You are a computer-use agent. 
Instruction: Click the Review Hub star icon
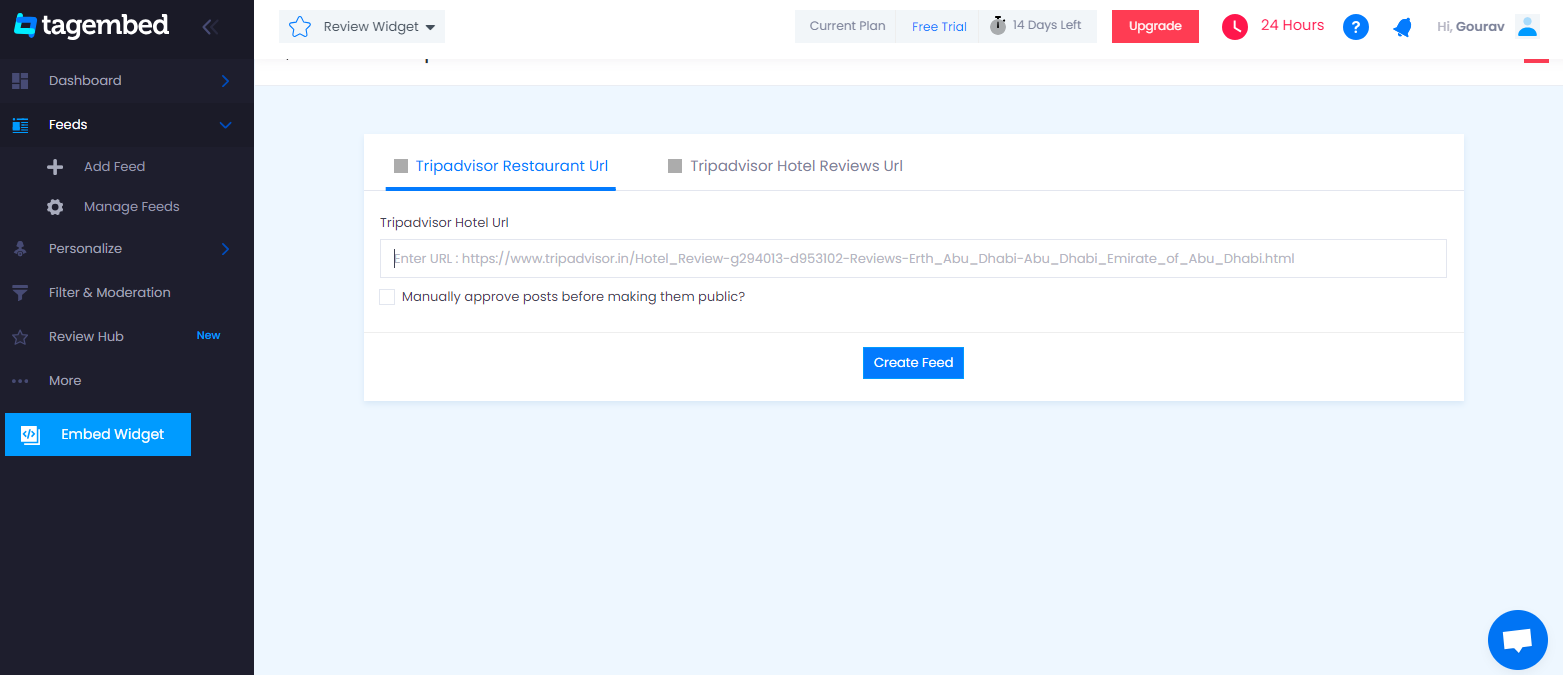click(20, 337)
